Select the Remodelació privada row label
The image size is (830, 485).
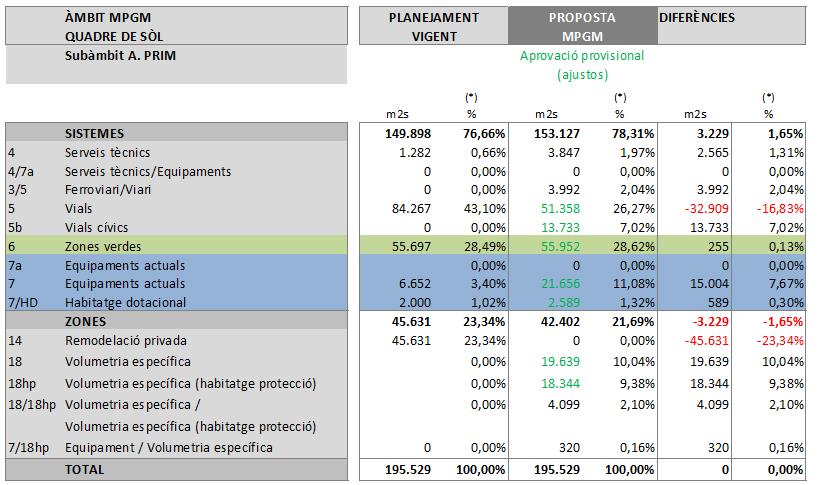[122, 341]
